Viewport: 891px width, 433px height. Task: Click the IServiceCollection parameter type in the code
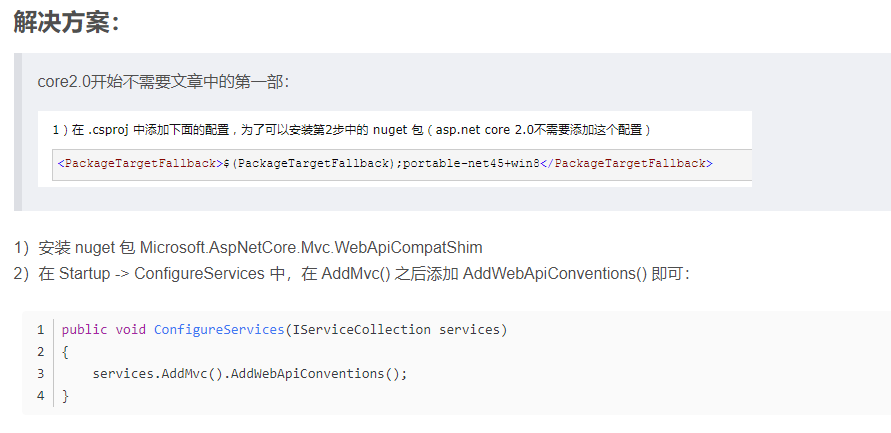pyautogui.click(x=360, y=329)
